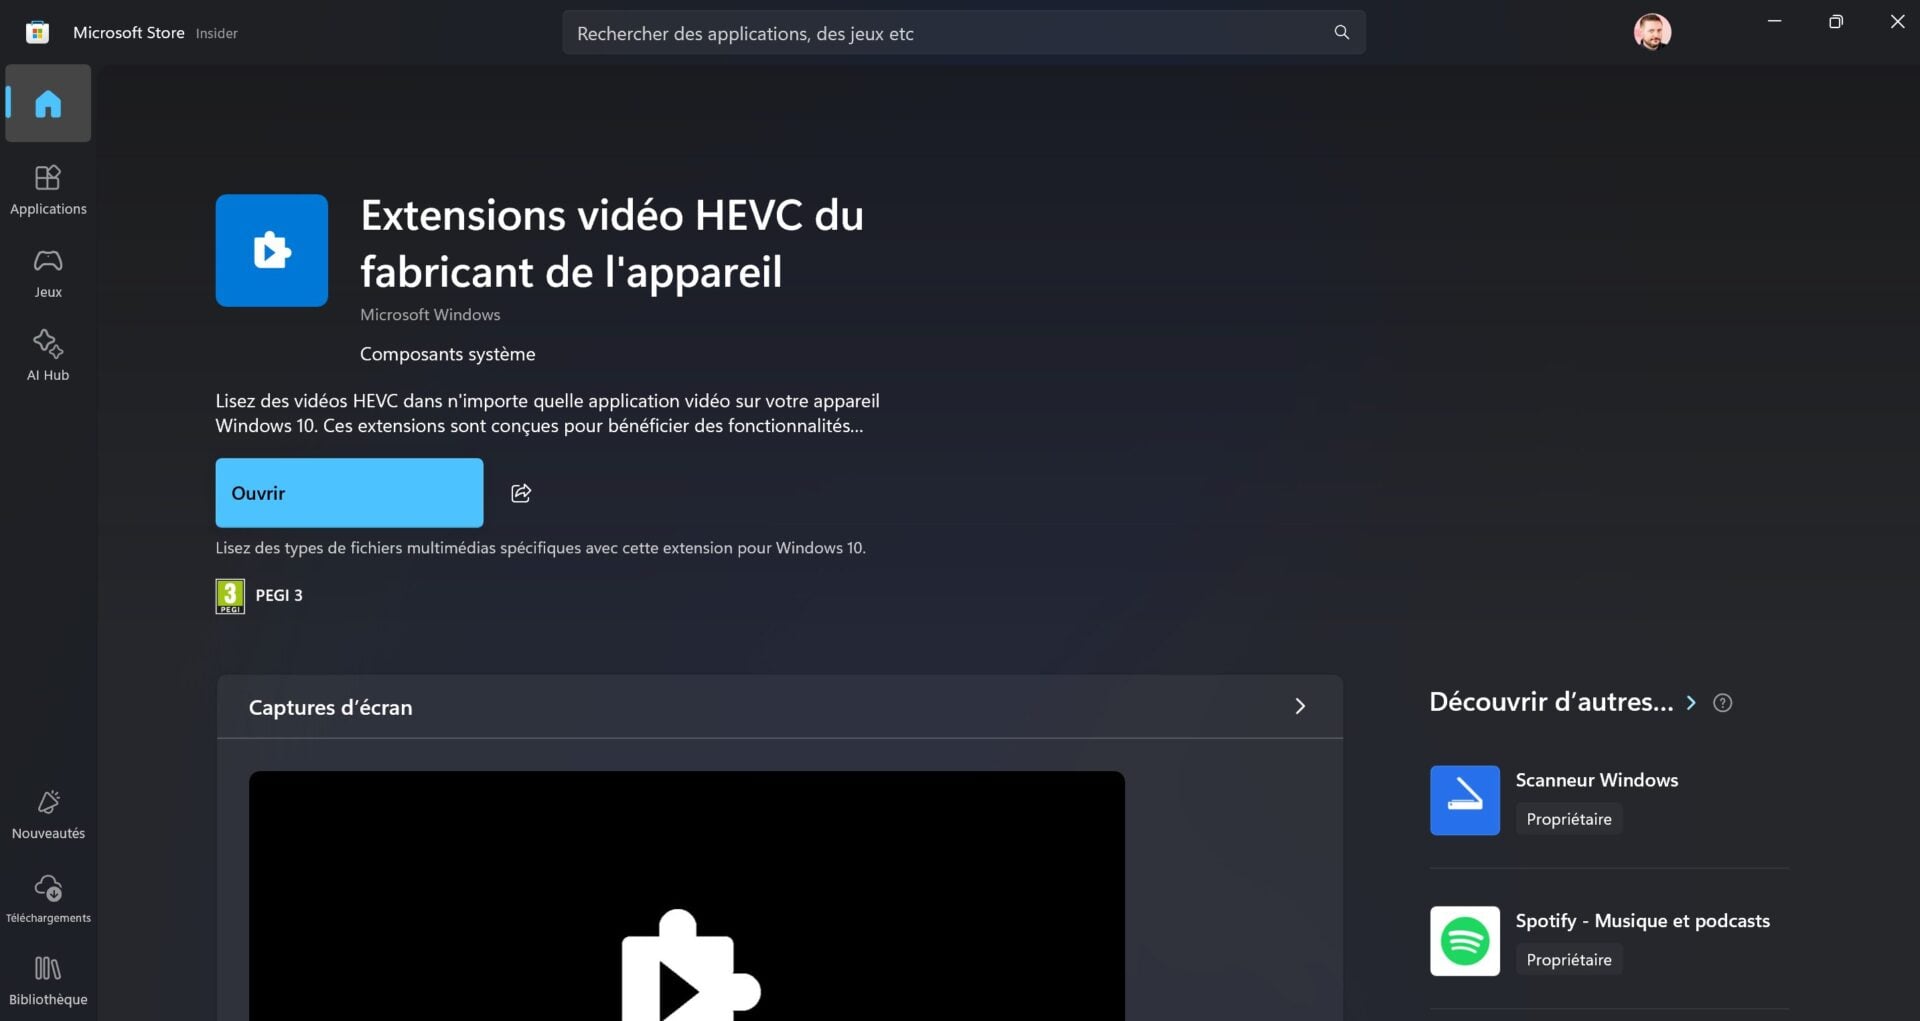Click the Extensions vidéo HEVC title
Image resolution: width=1920 pixels, height=1021 pixels.
coord(612,243)
